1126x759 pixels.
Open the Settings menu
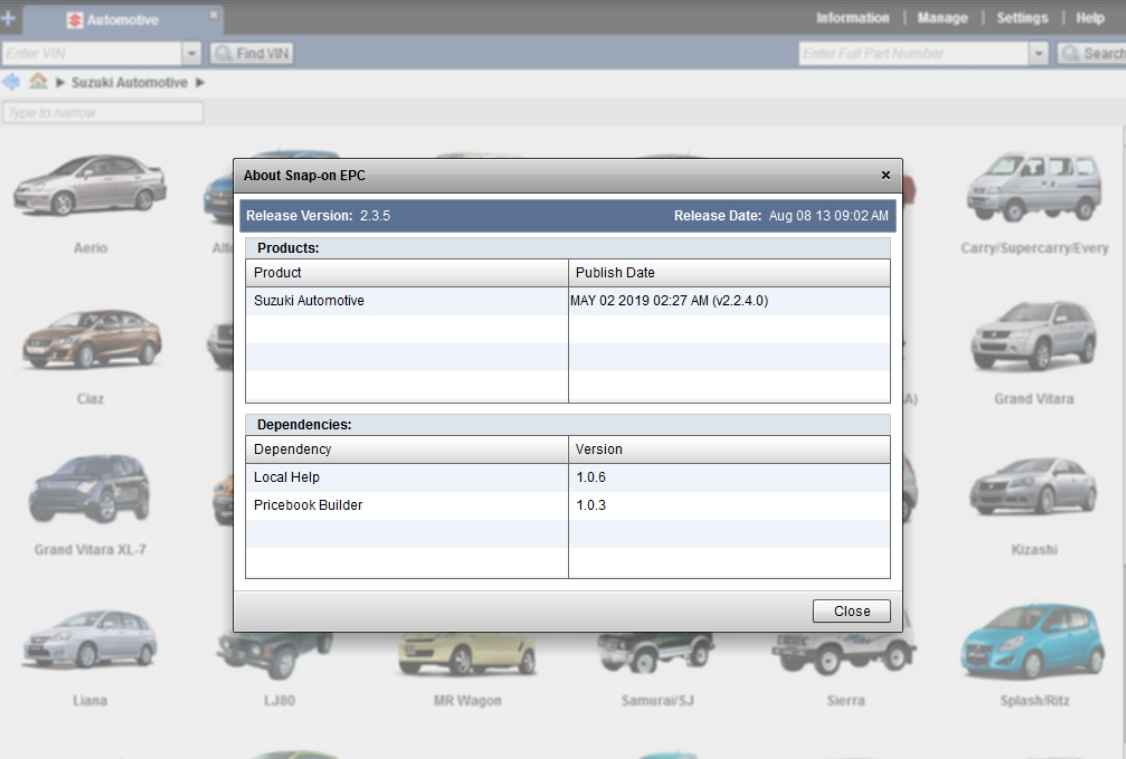pos(1022,18)
